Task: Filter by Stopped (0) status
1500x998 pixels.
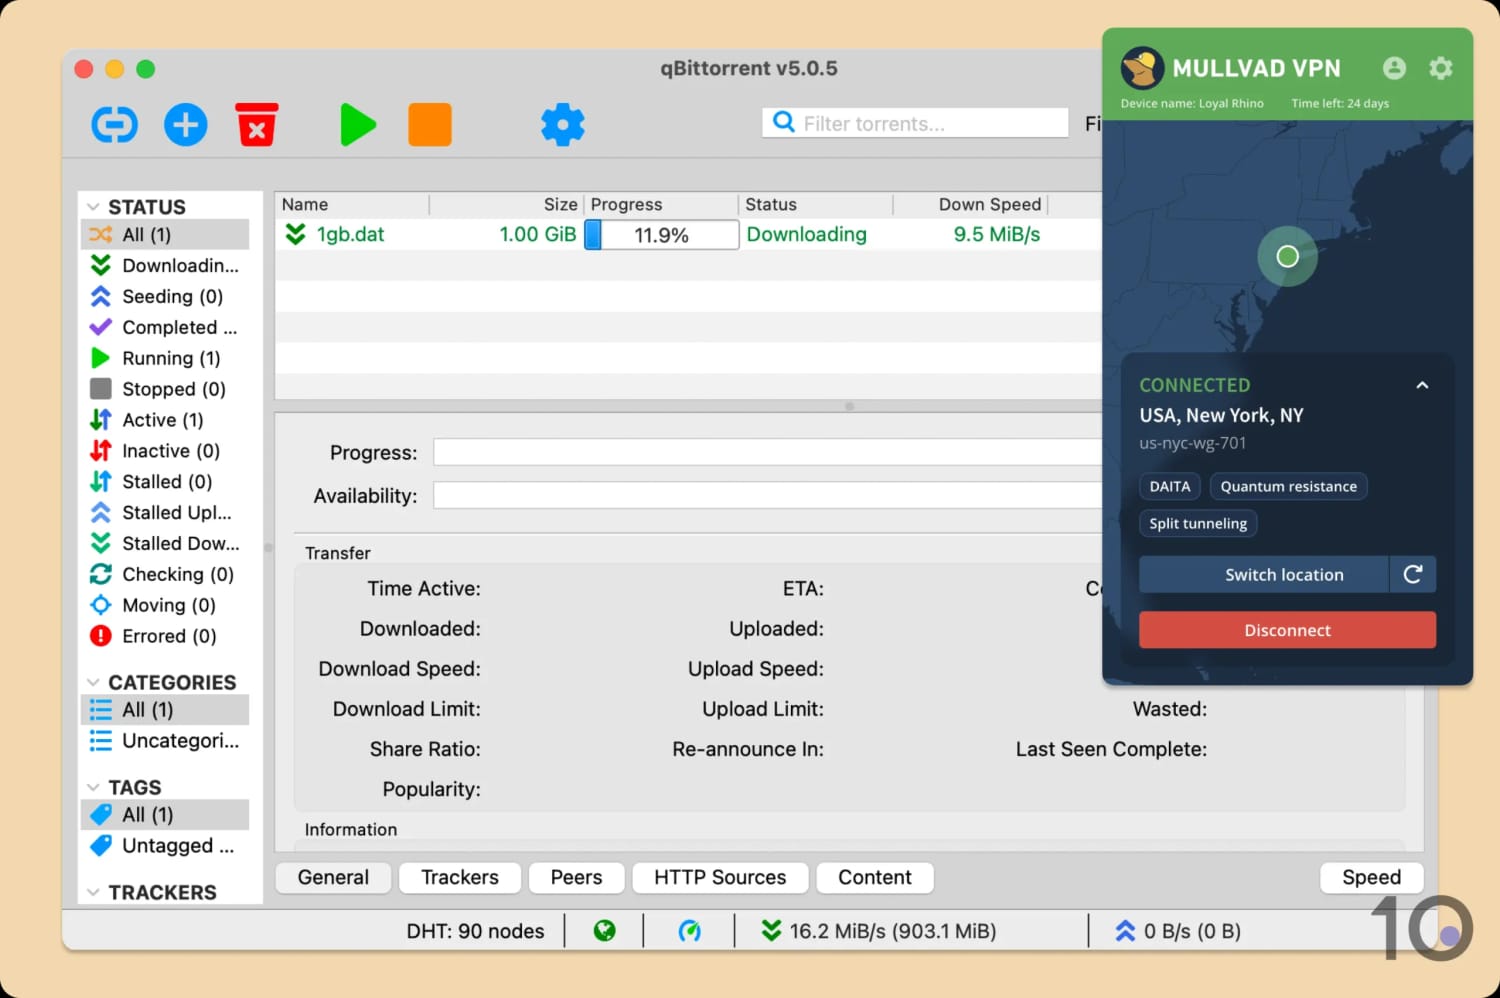Action: [165, 389]
